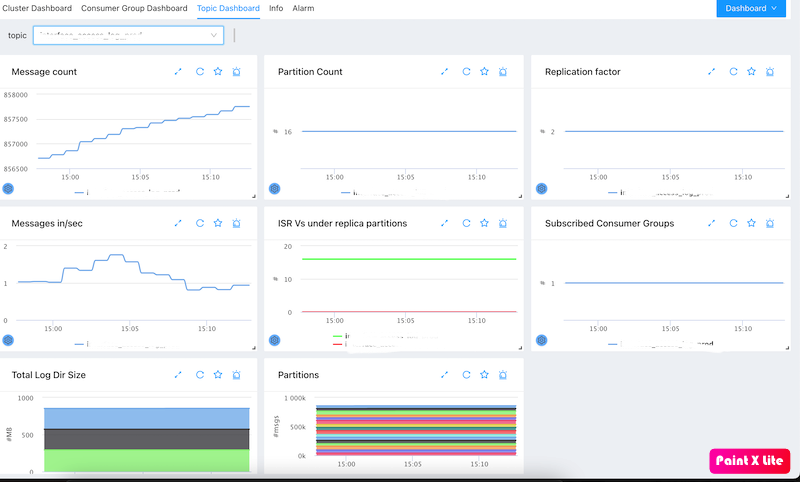
Task: Refresh the Subscribed Consumer Groups panel
Action: click(733, 223)
